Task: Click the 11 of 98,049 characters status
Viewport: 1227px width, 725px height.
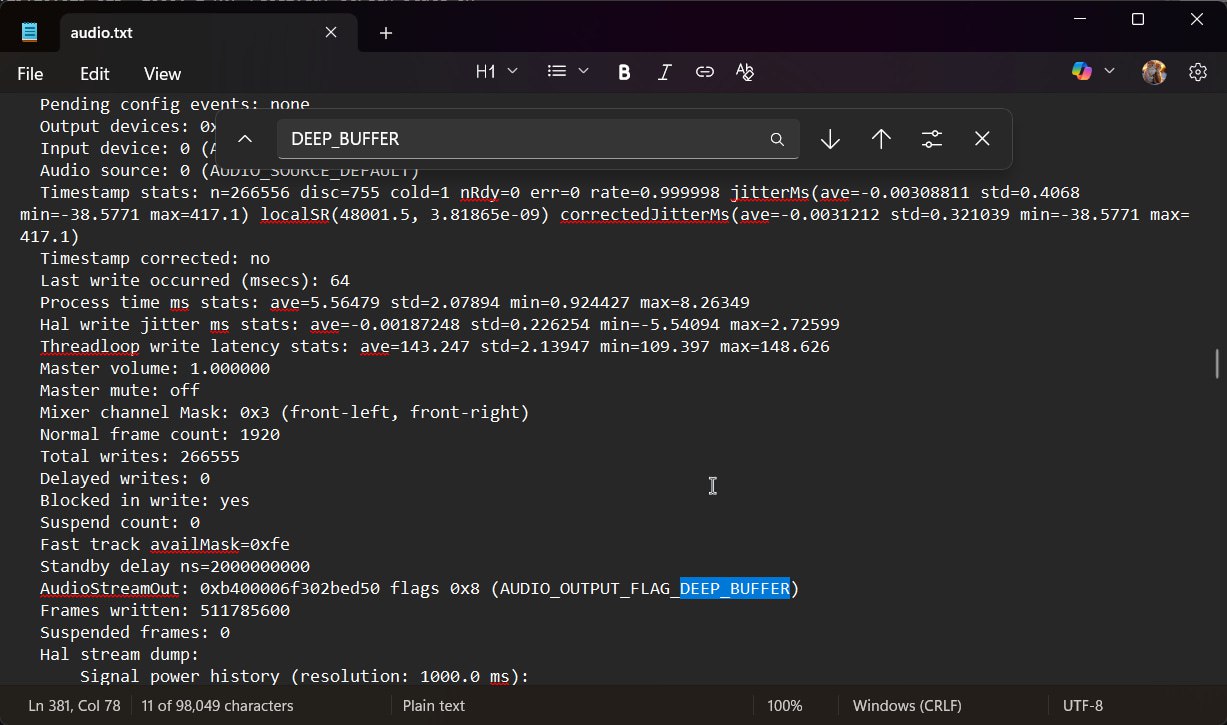Action: coord(217,705)
